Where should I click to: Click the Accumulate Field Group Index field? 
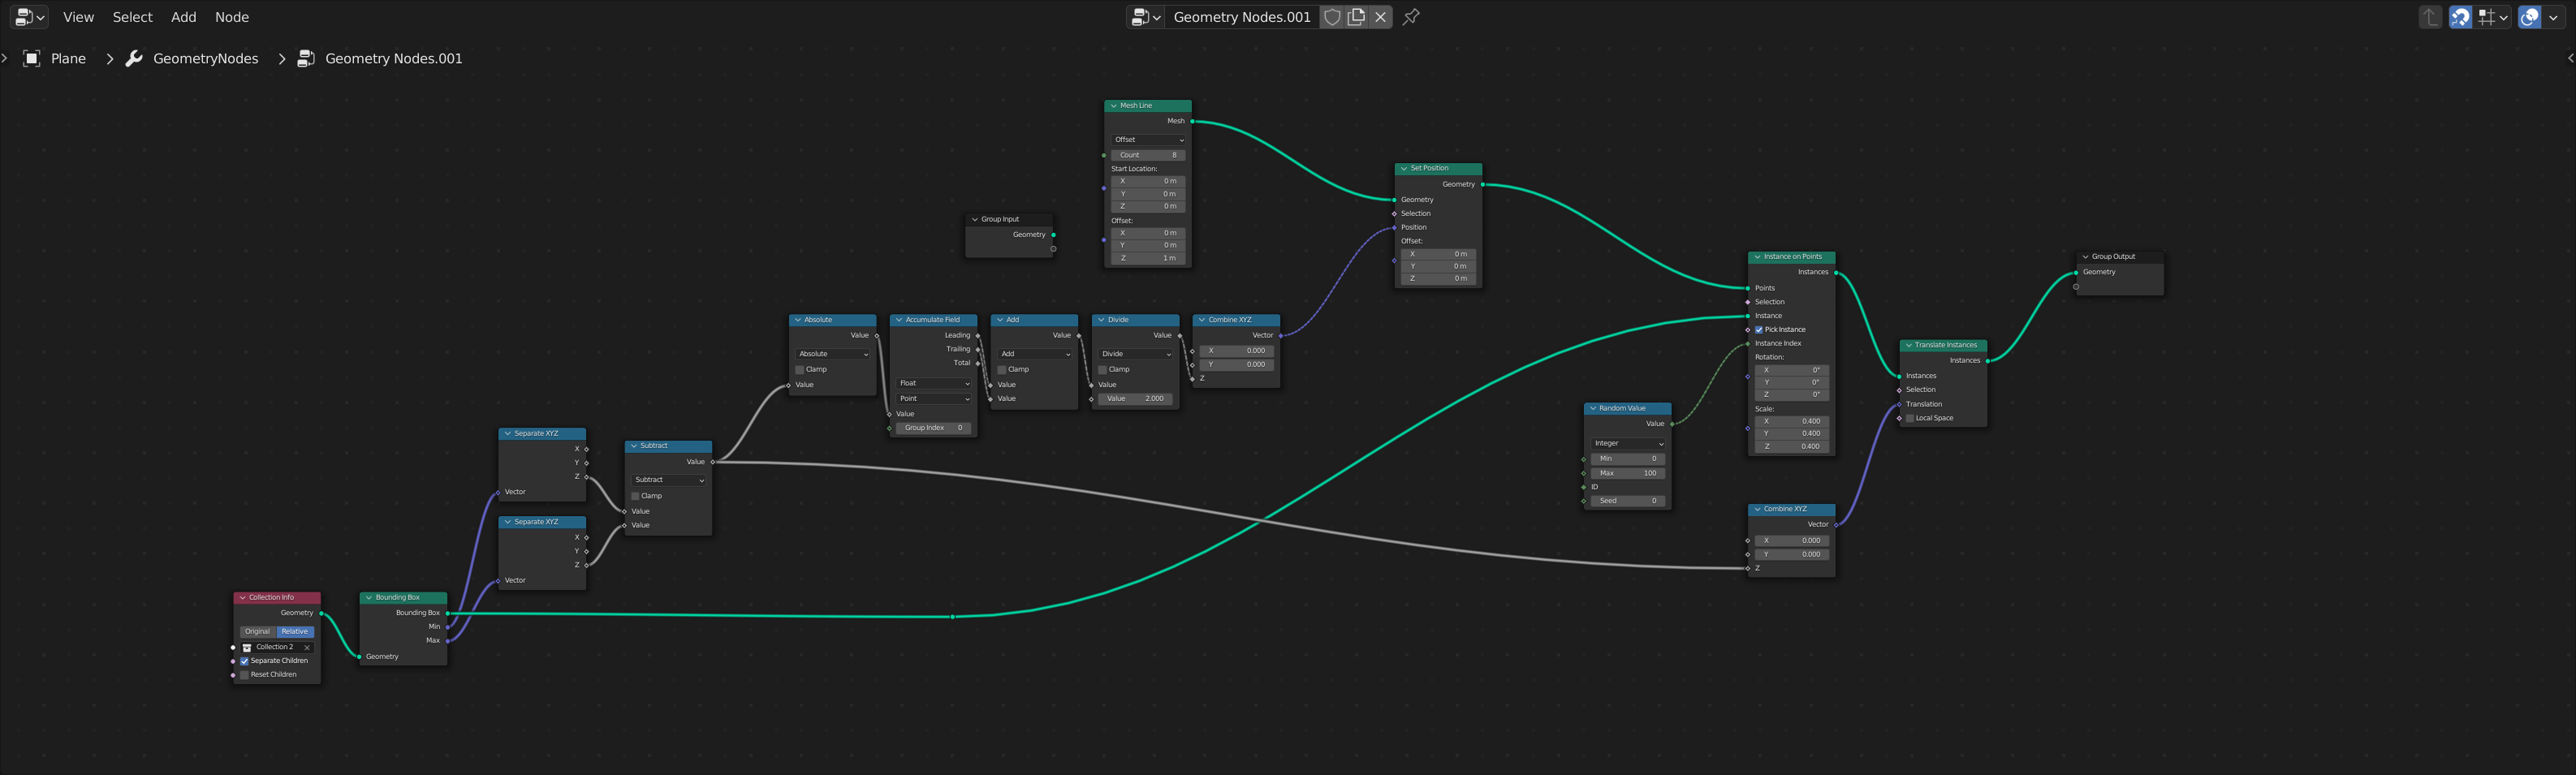(934, 428)
